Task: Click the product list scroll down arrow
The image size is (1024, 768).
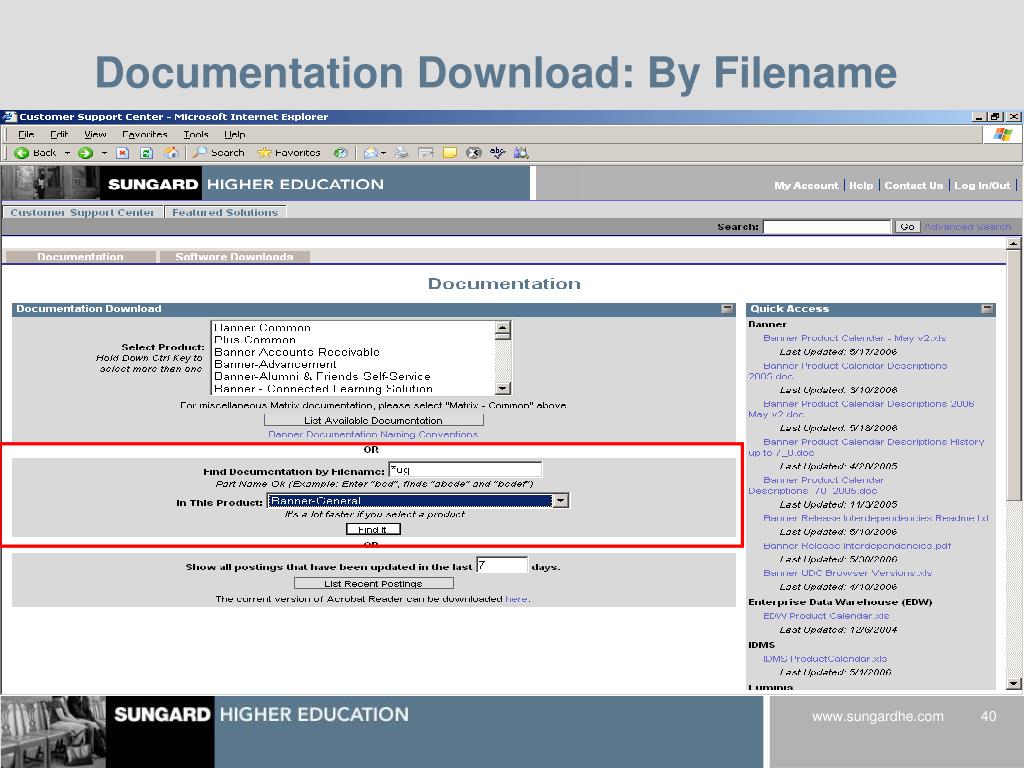Action: point(502,388)
